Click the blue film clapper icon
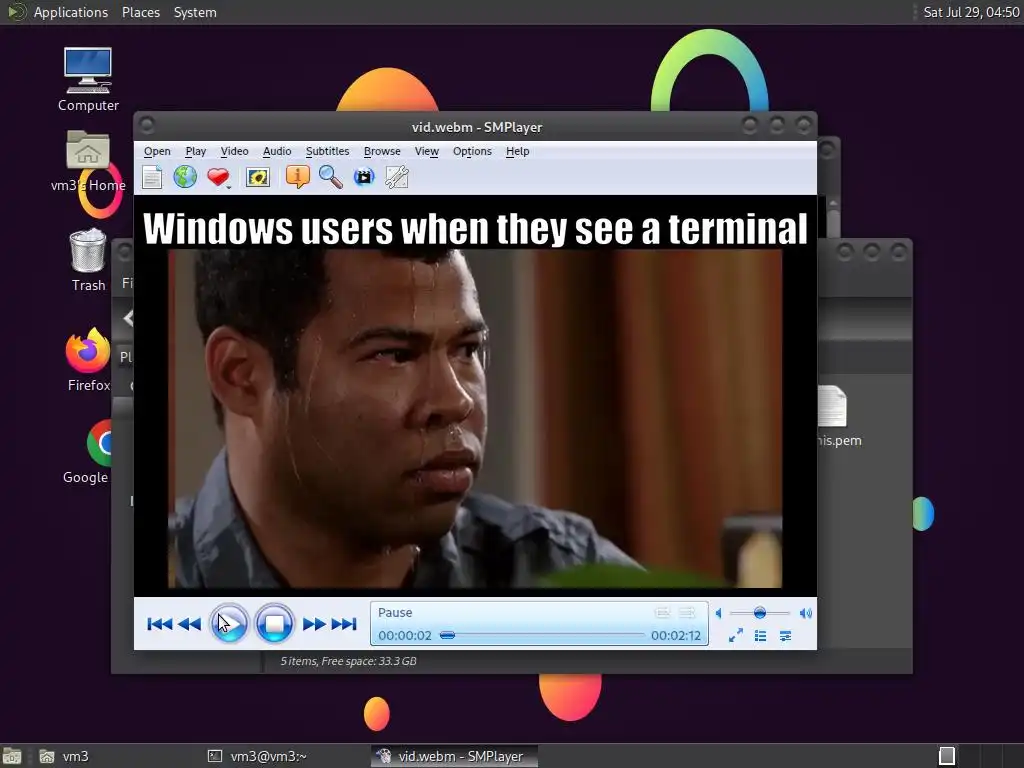Viewport: 1024px width, 768px height. click(364, 177)
